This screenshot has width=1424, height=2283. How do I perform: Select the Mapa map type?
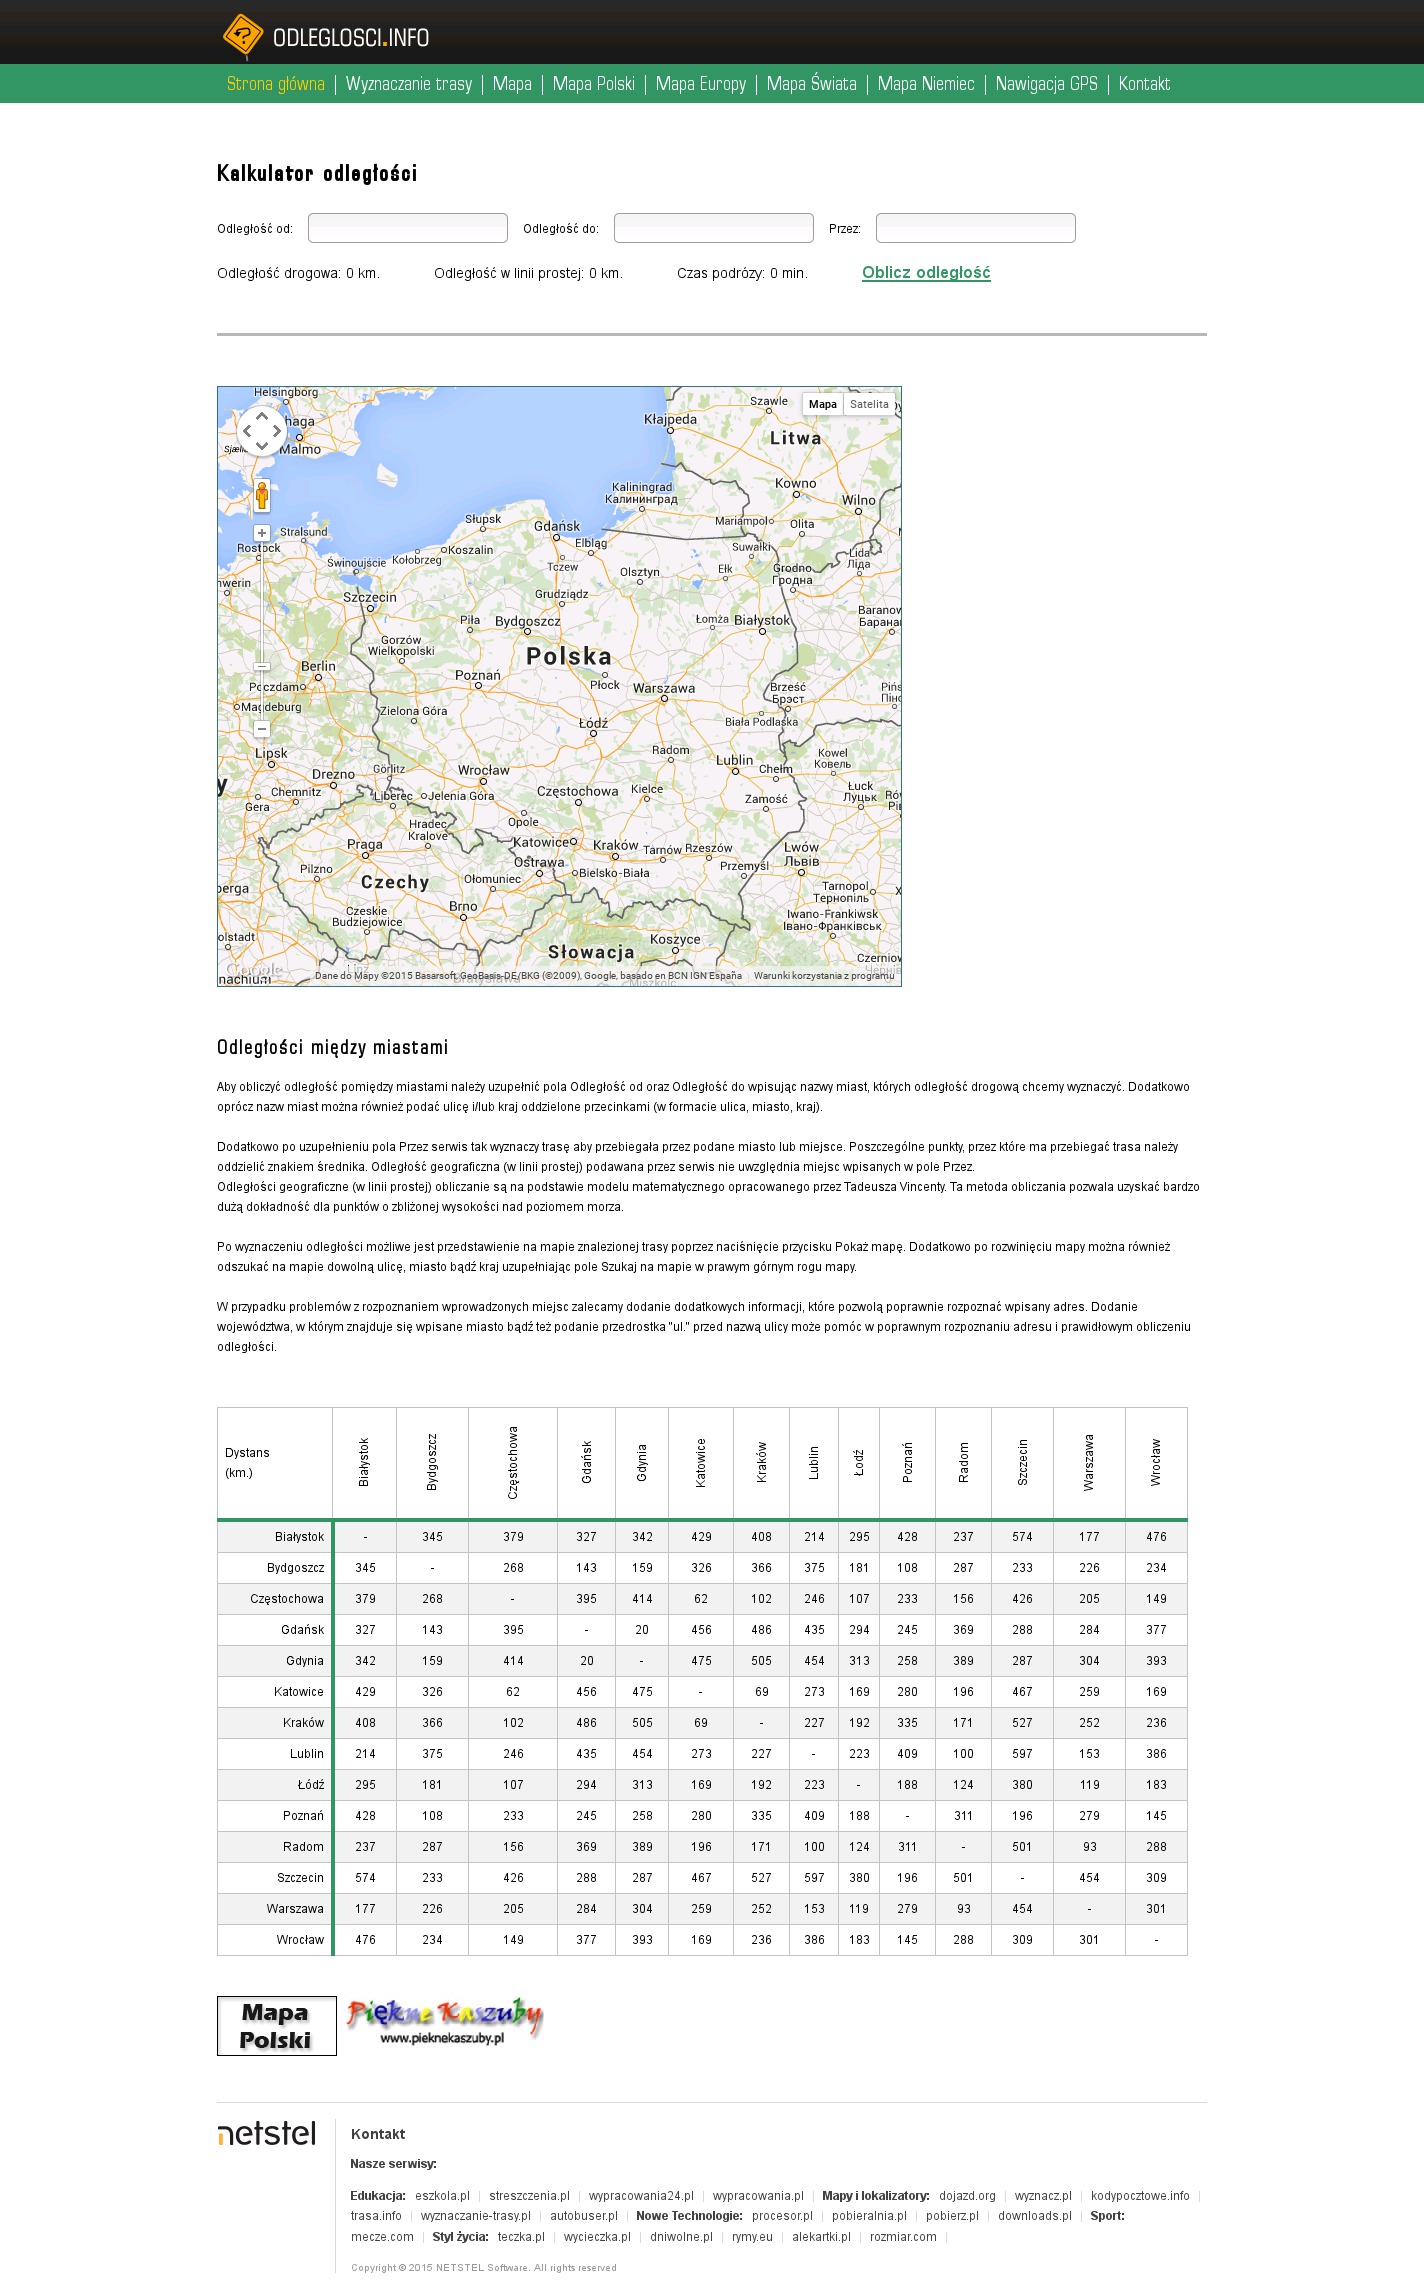coord(823,404)
